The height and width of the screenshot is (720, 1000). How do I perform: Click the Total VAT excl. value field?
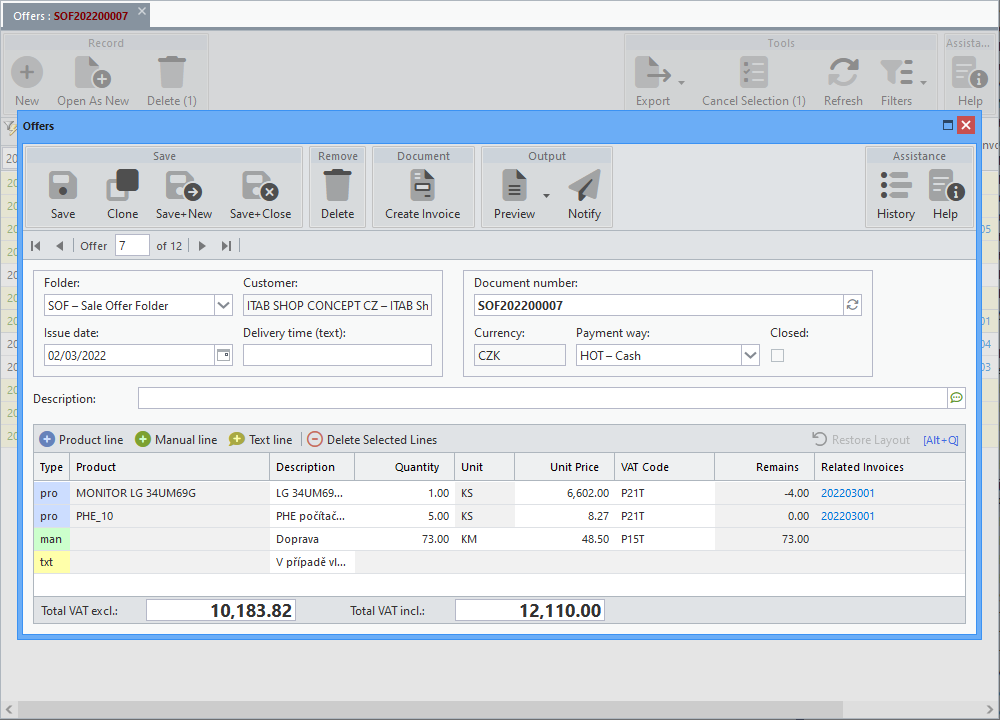(221, 610)
